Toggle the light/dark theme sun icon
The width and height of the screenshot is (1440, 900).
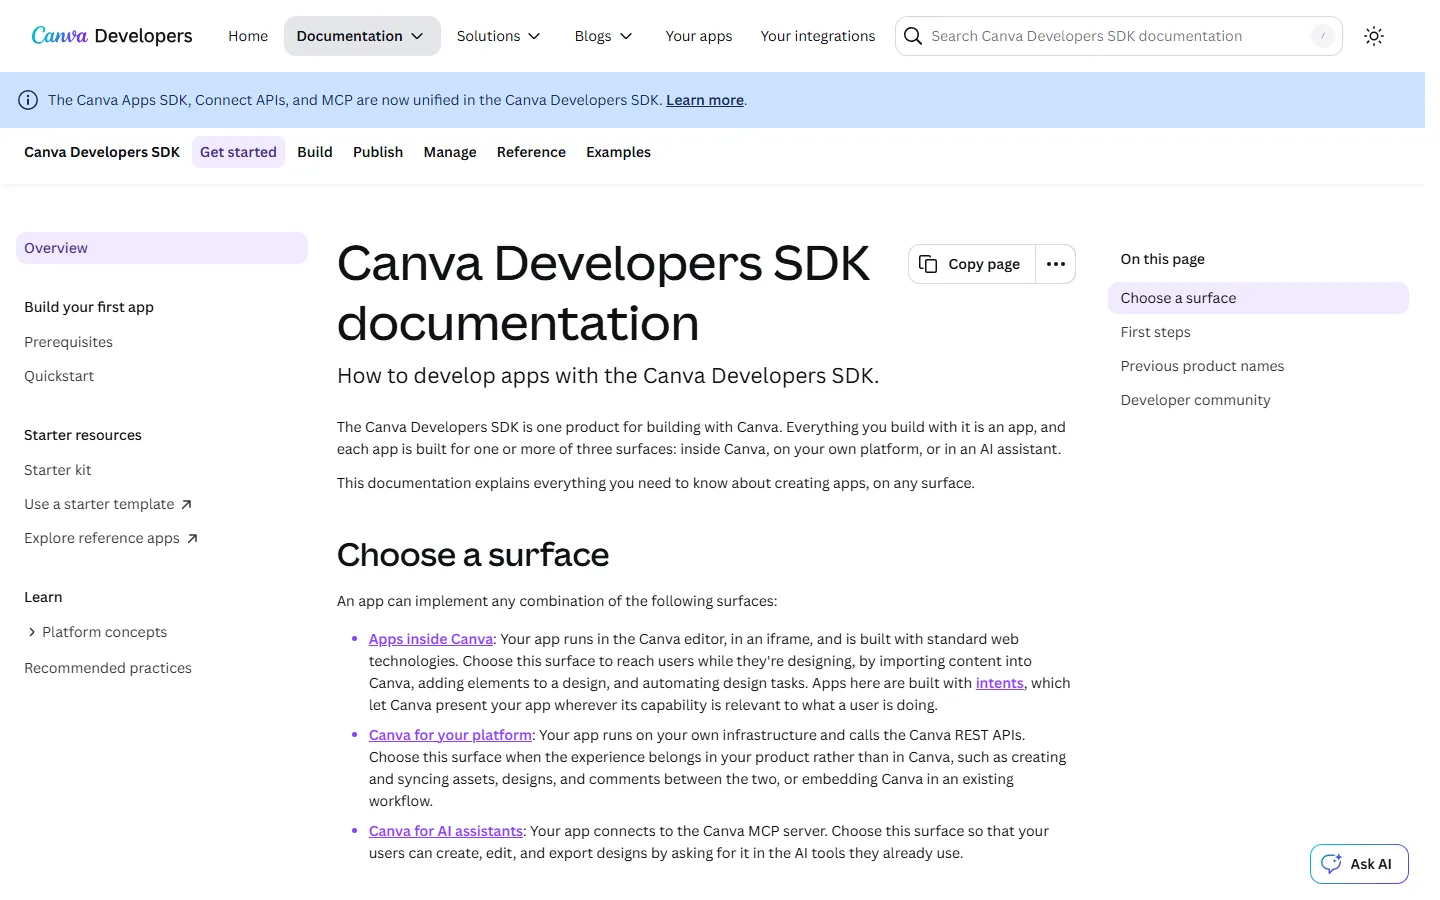[1374, 36]
